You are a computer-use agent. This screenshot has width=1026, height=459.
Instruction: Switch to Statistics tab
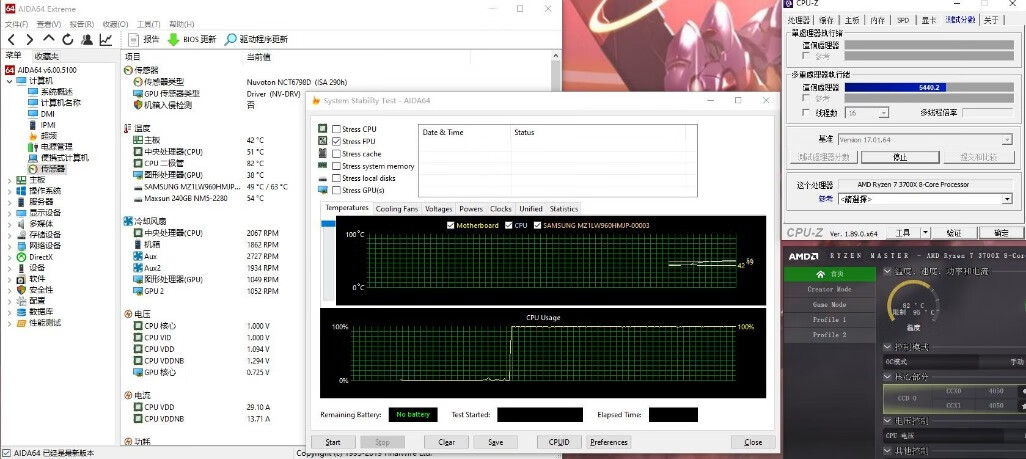click(563, 209)
